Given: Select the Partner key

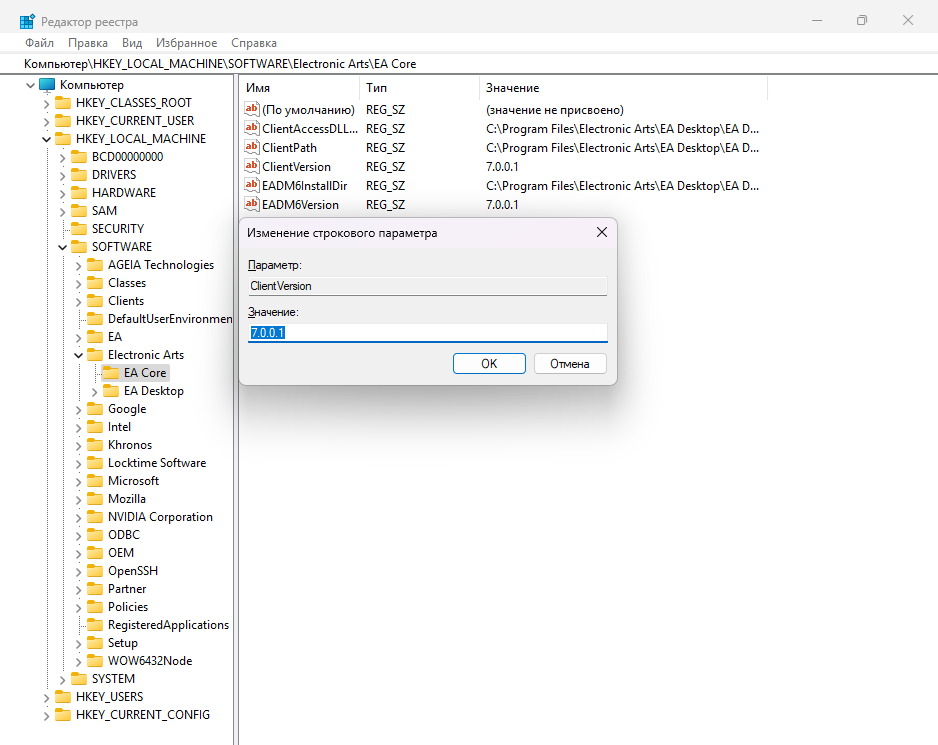Looking at the screenshot, I should coord(127,589).
